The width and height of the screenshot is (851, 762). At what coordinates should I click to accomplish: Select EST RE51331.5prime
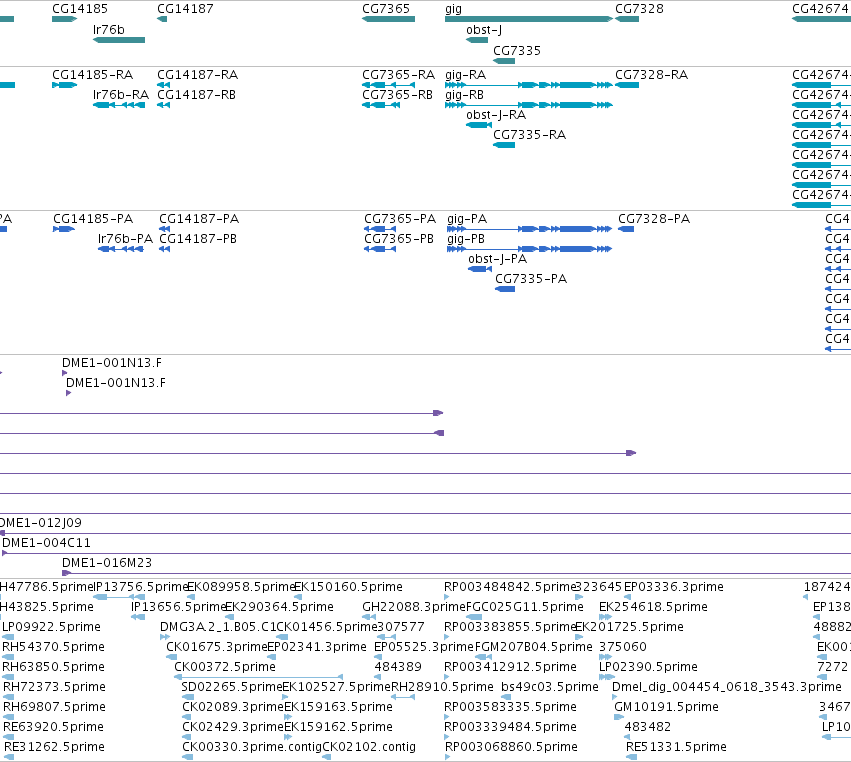pyautogui.click(x=676, y=747)
